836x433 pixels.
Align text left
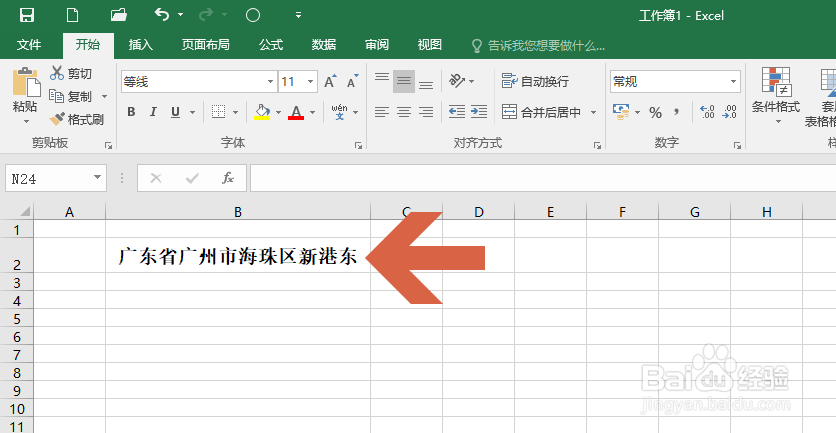click(382, 112)
